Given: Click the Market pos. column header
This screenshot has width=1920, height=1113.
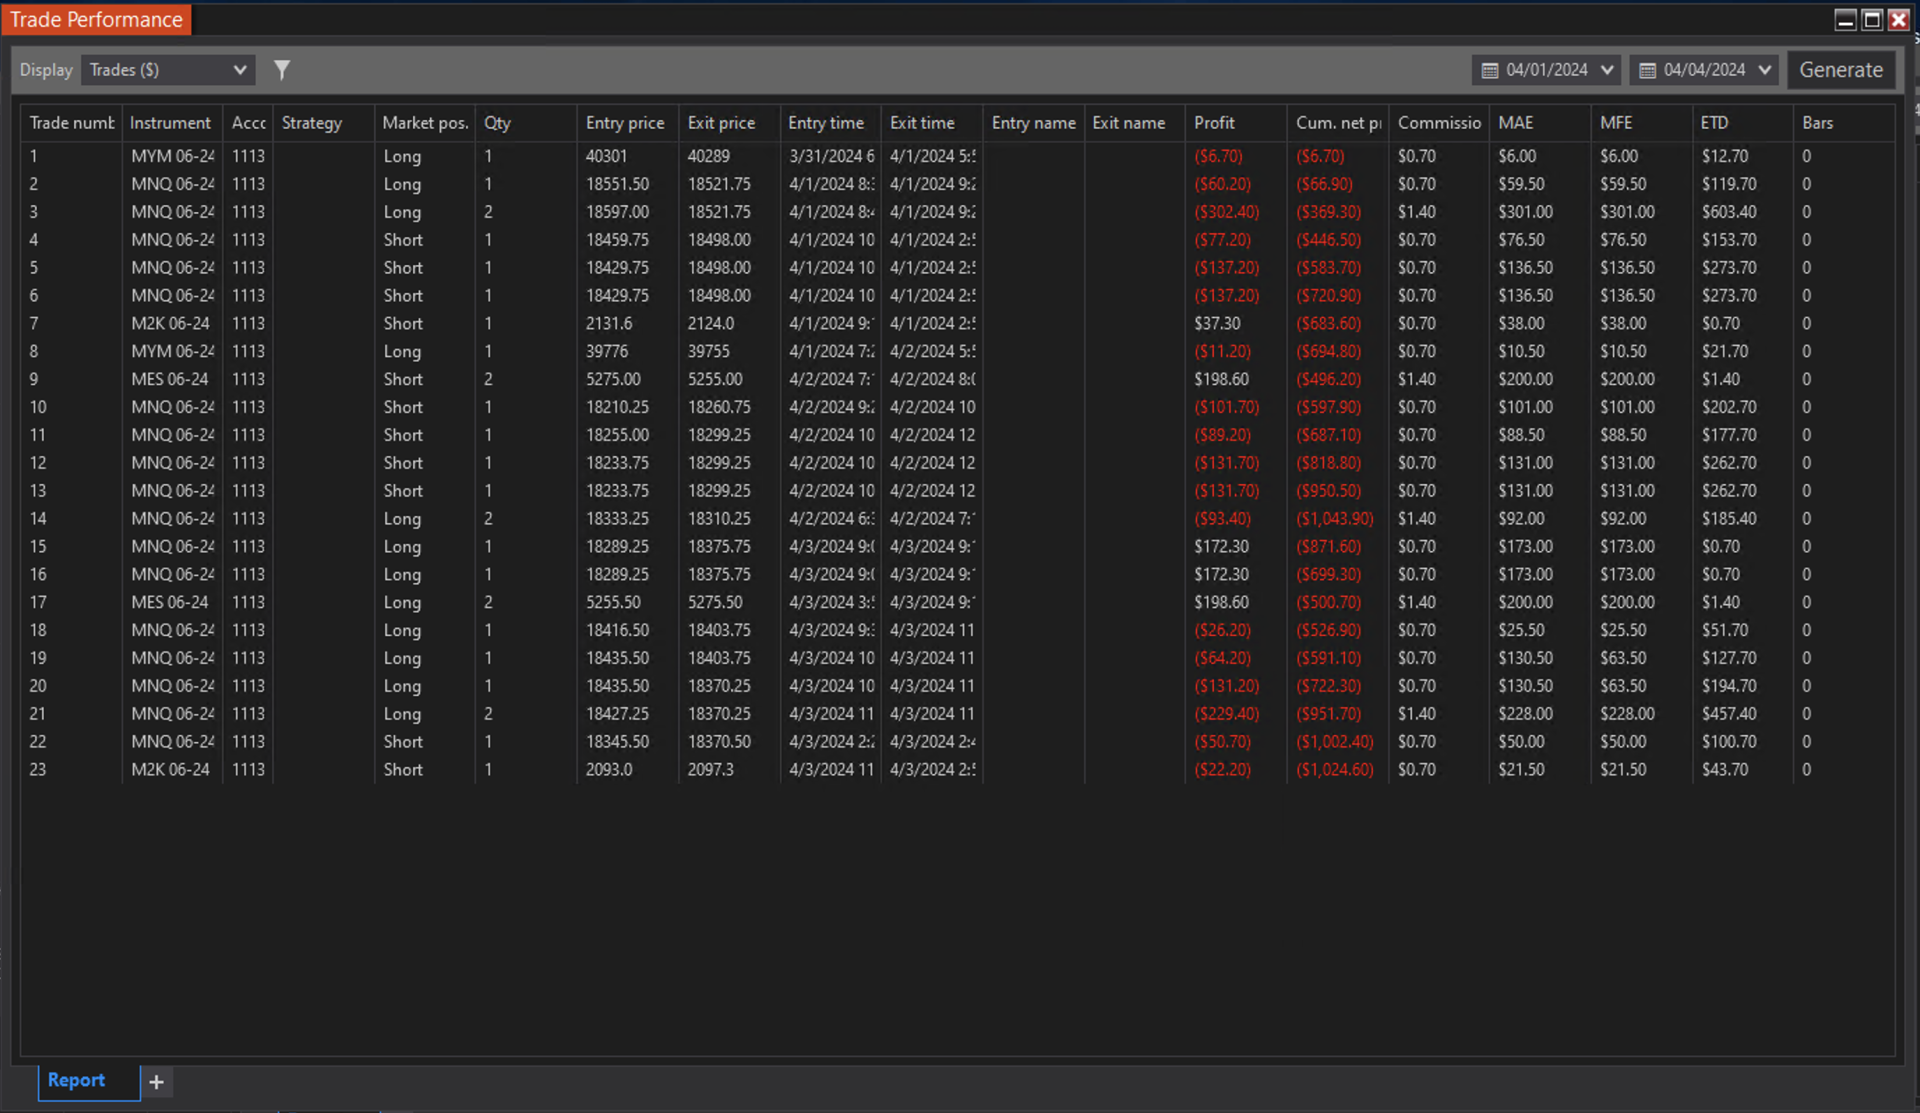Looking at the screenshot, I should click(424, 123).
